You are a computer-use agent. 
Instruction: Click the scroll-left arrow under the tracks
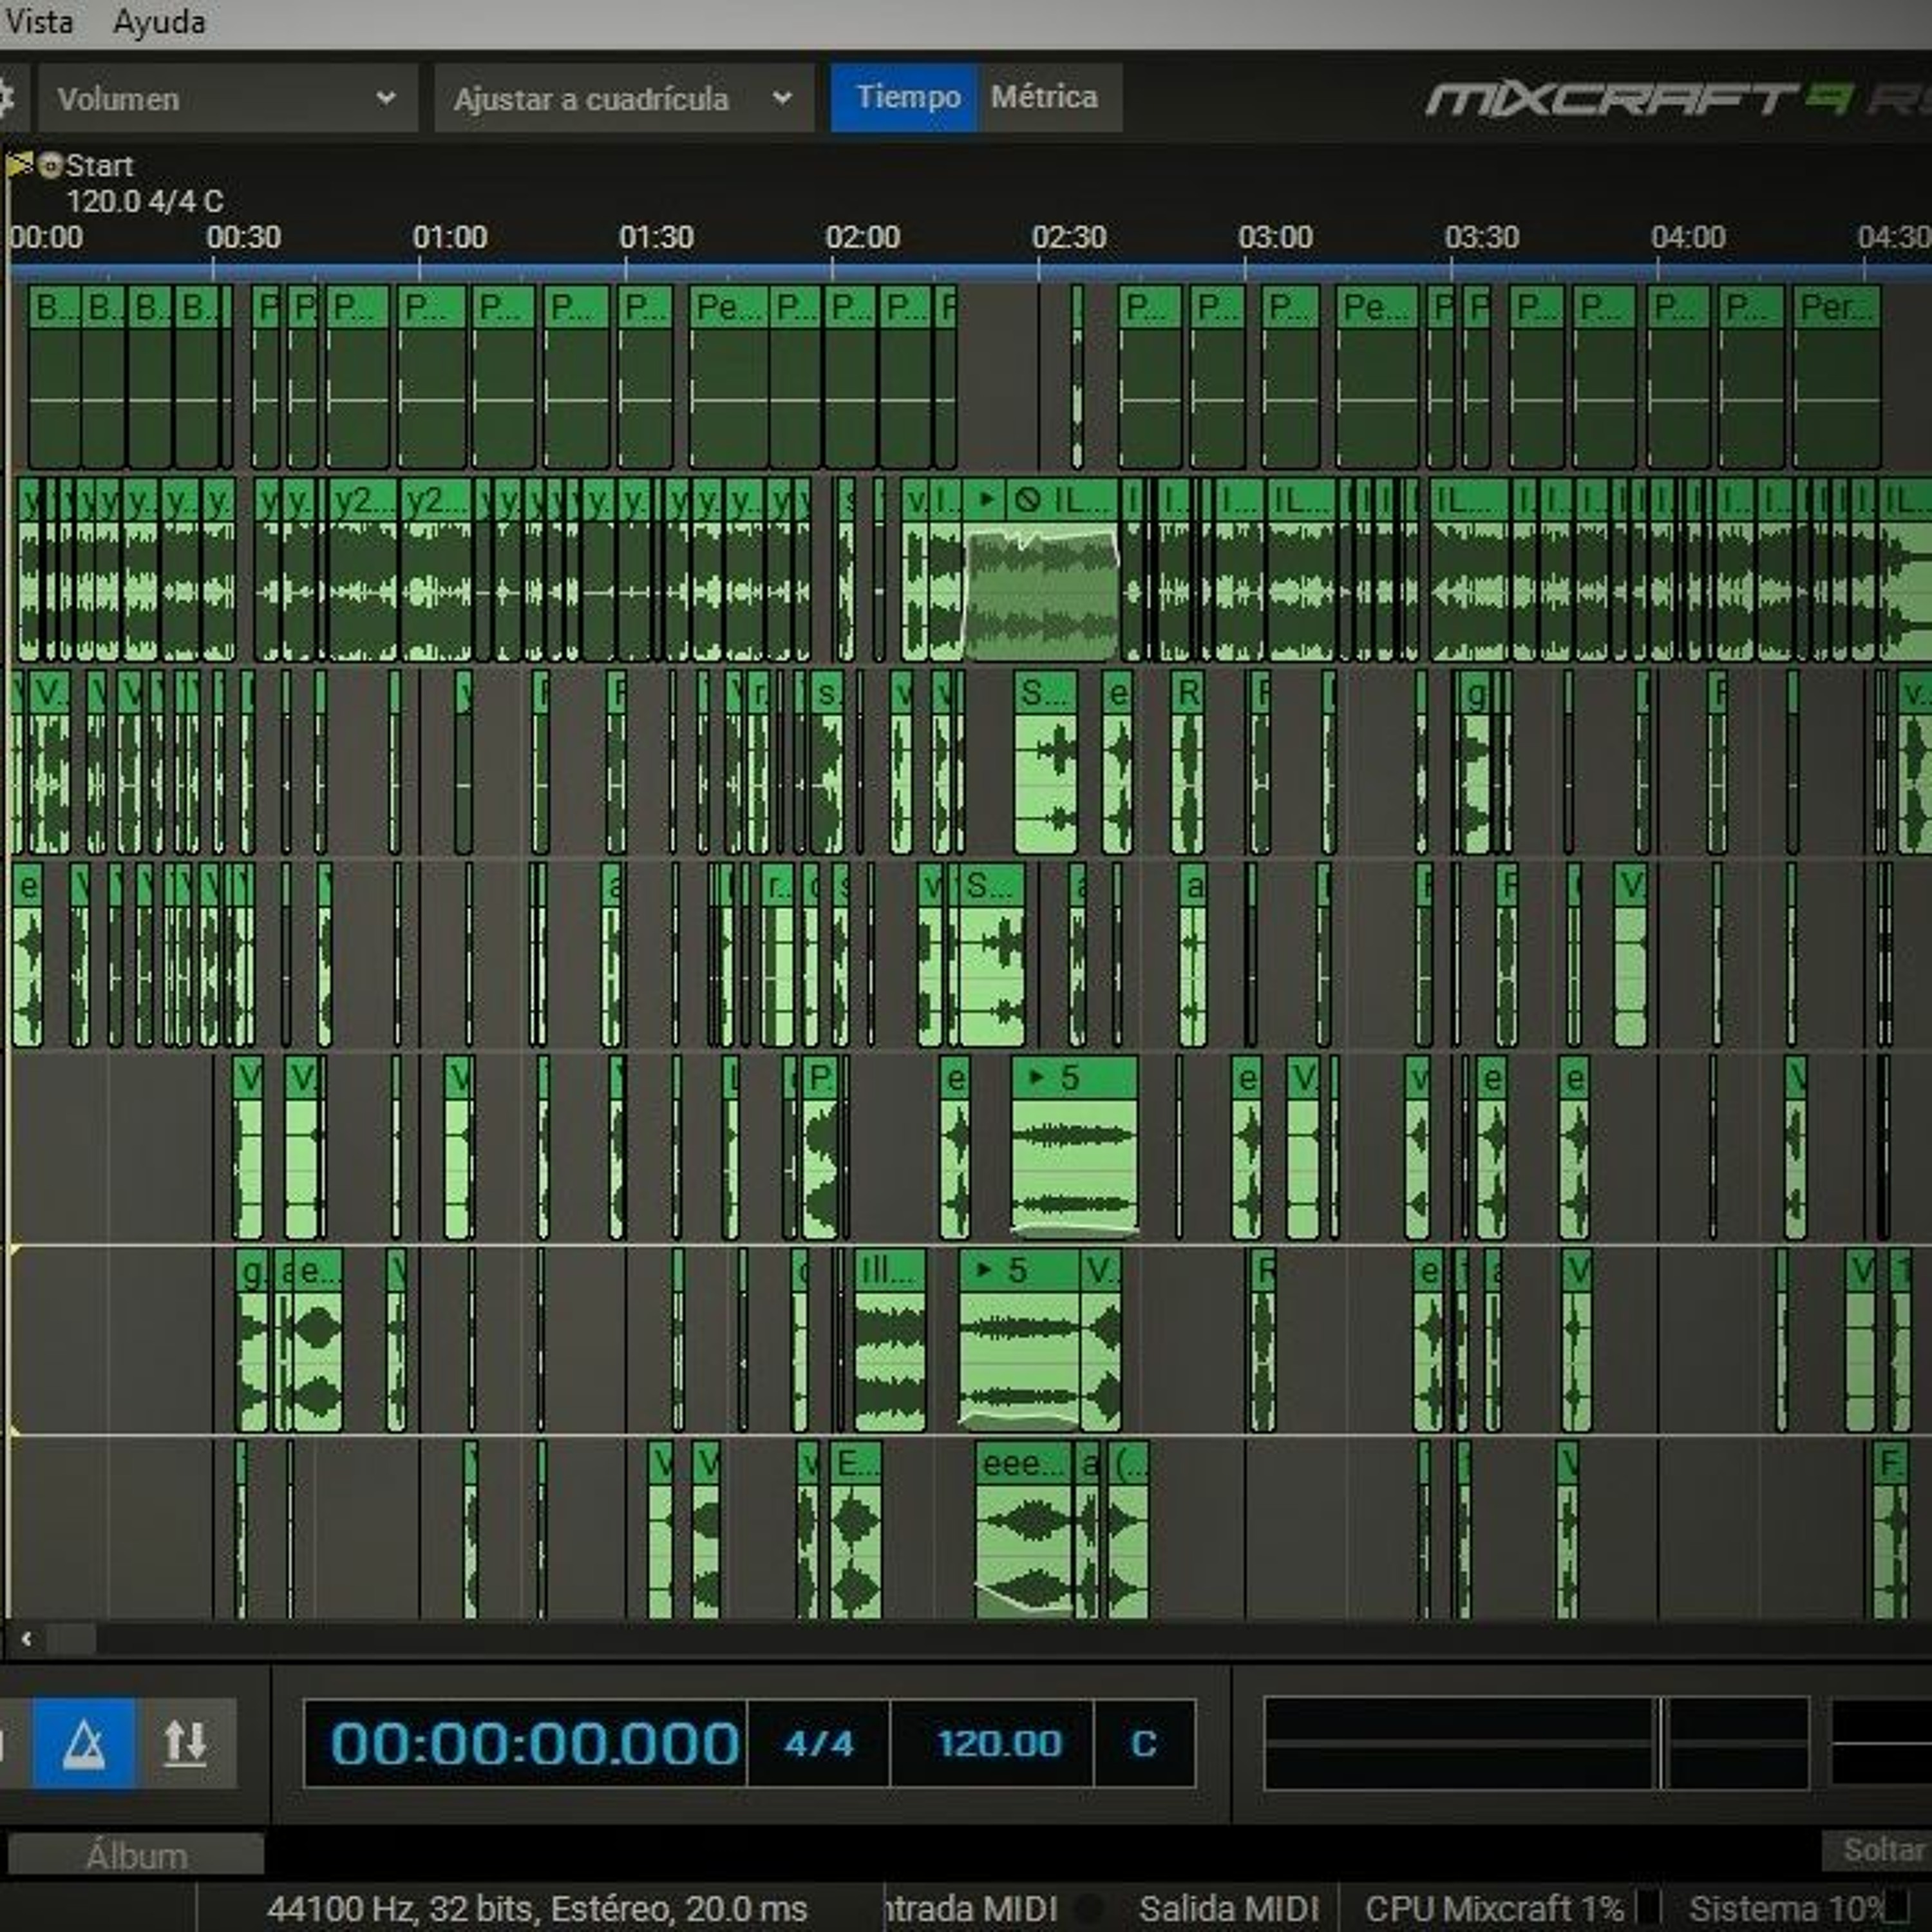(27, 1638)
